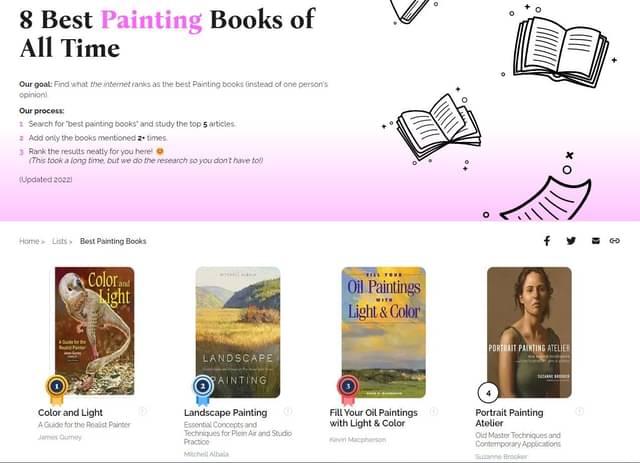
Task: Click the rank 4 circle badge
Action: point(488,393)
